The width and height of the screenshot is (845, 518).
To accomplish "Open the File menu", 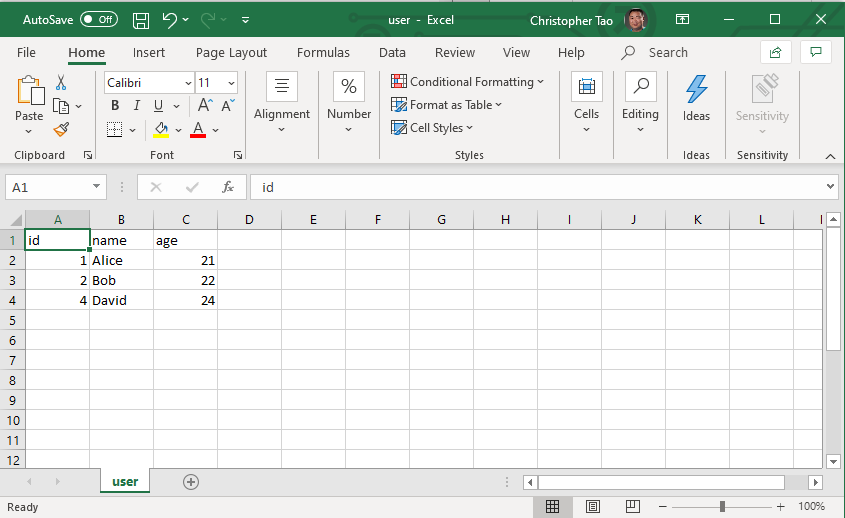I will 26,52.
